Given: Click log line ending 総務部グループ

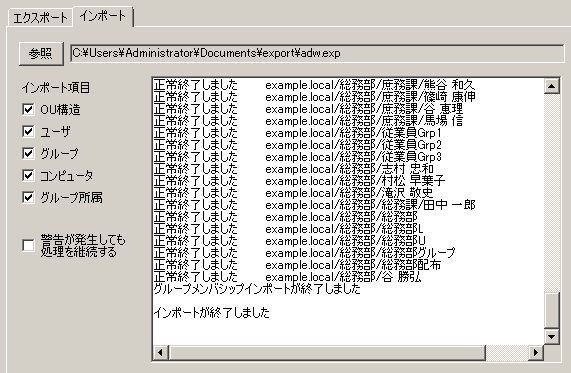Looking at the screenshot, I should click(x=304, y=254).
